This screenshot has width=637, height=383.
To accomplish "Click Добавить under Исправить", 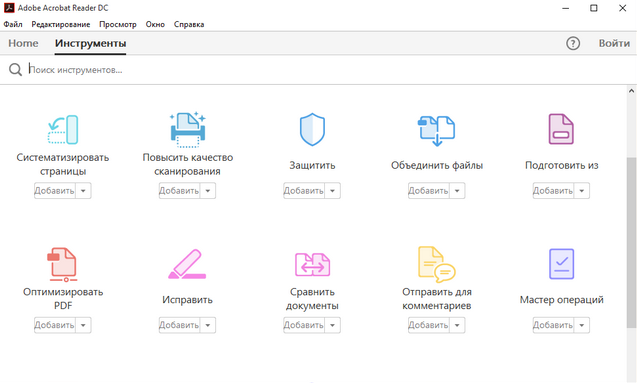I will 179,325.
